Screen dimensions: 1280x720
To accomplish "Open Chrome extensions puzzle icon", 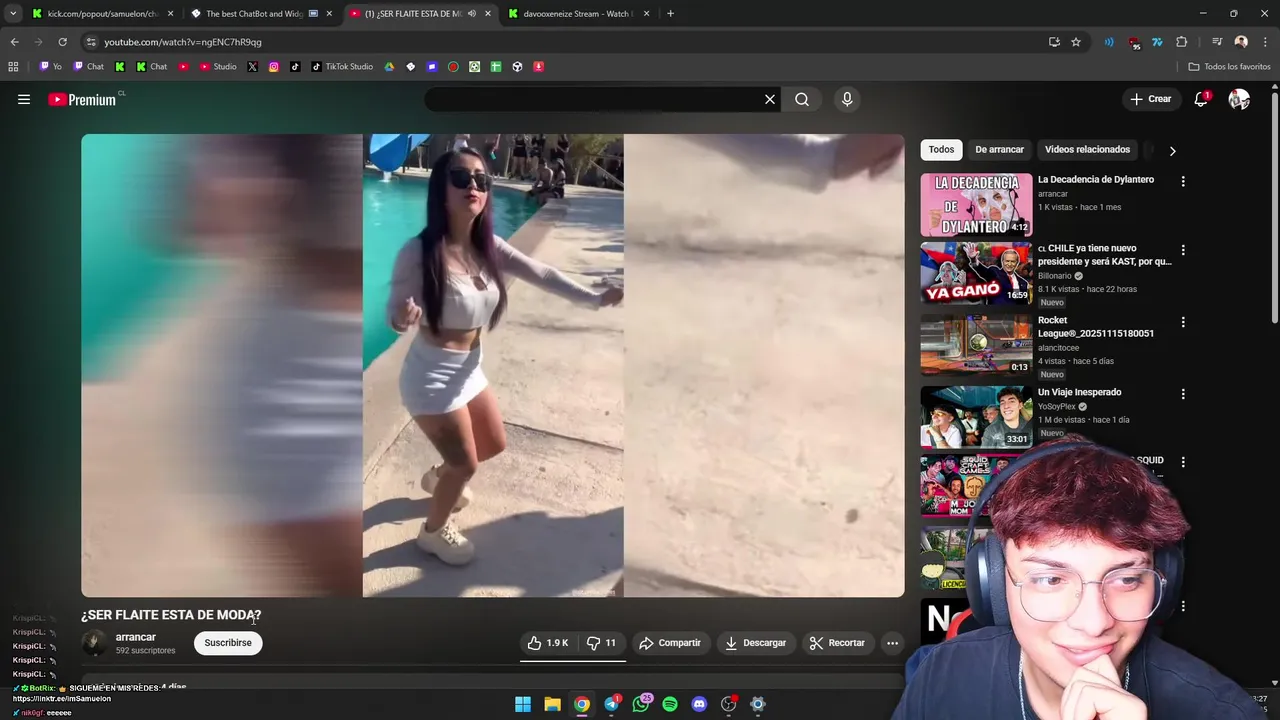I will (x=1181, y=42).
